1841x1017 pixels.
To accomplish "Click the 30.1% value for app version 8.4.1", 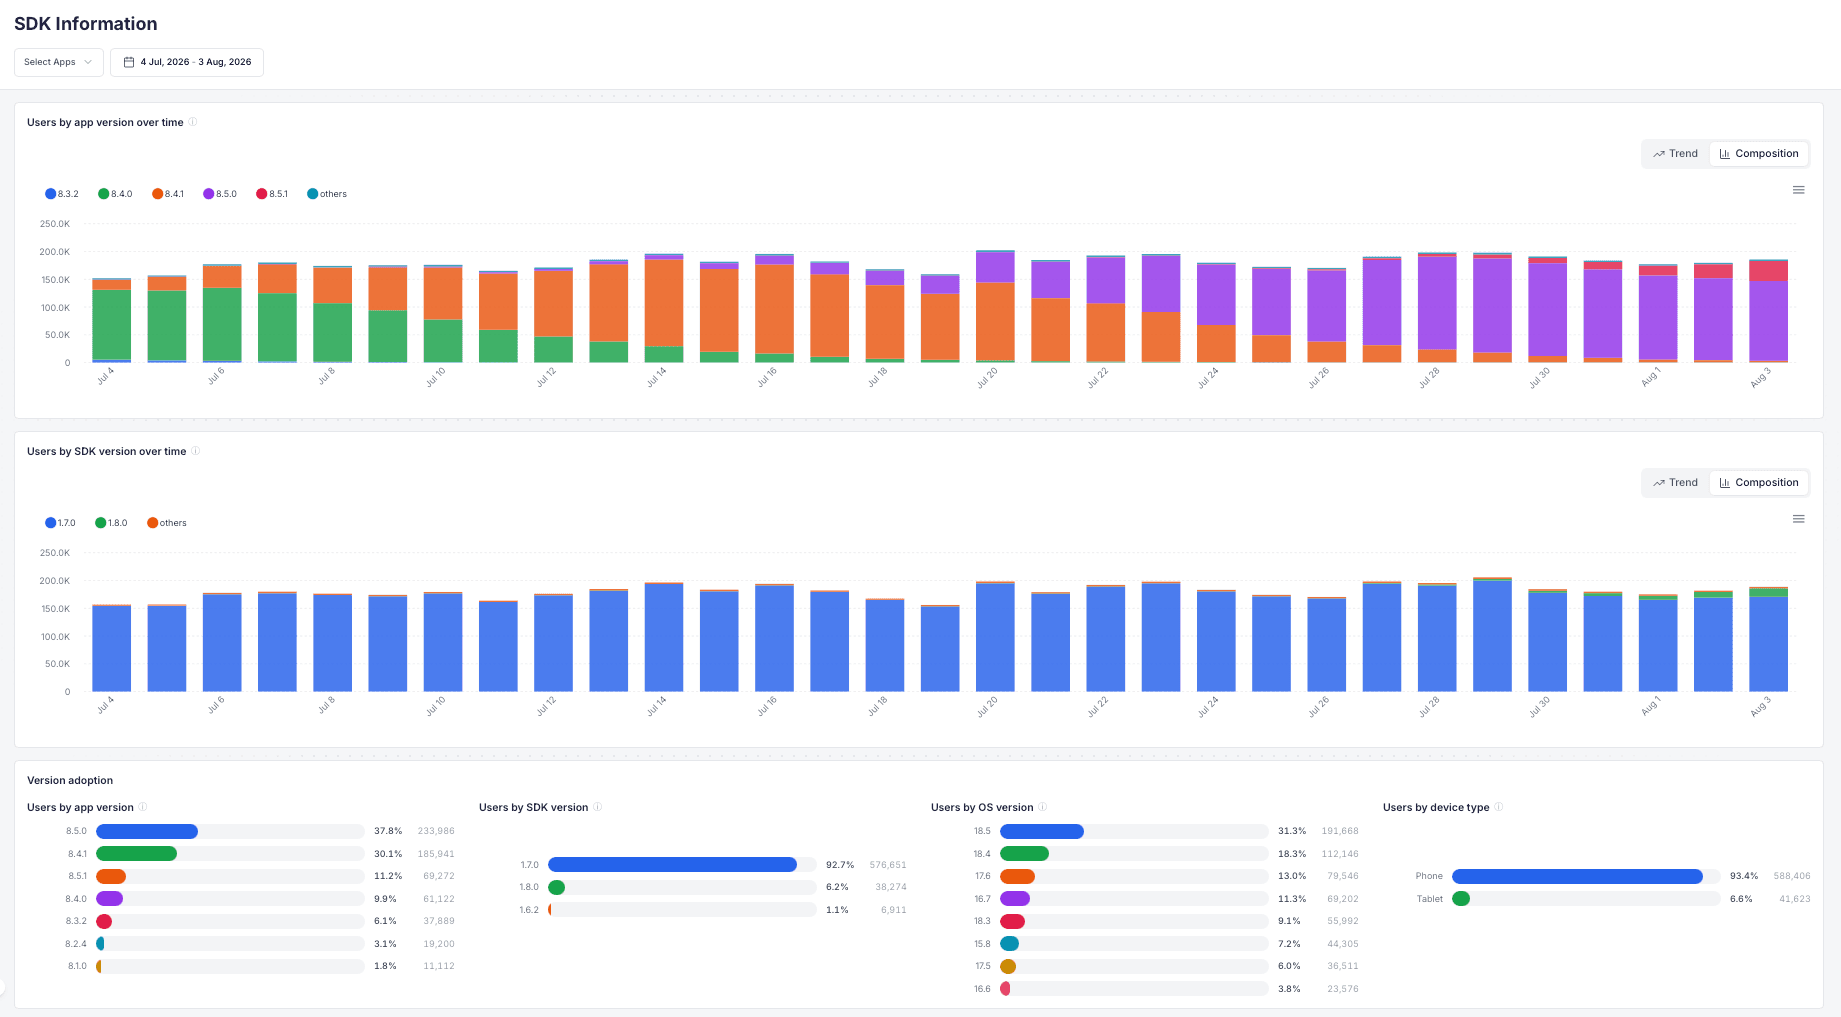I will click(388, 854).
